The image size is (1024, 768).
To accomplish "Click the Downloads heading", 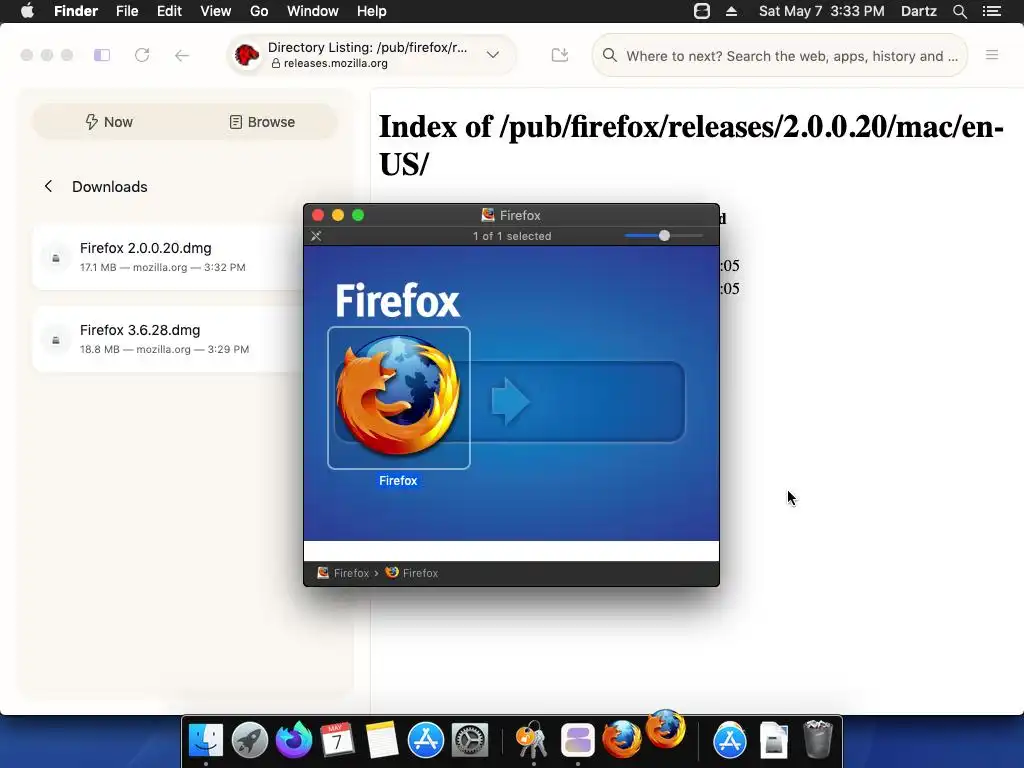I will pyautogui.click(x=110, y=187).
